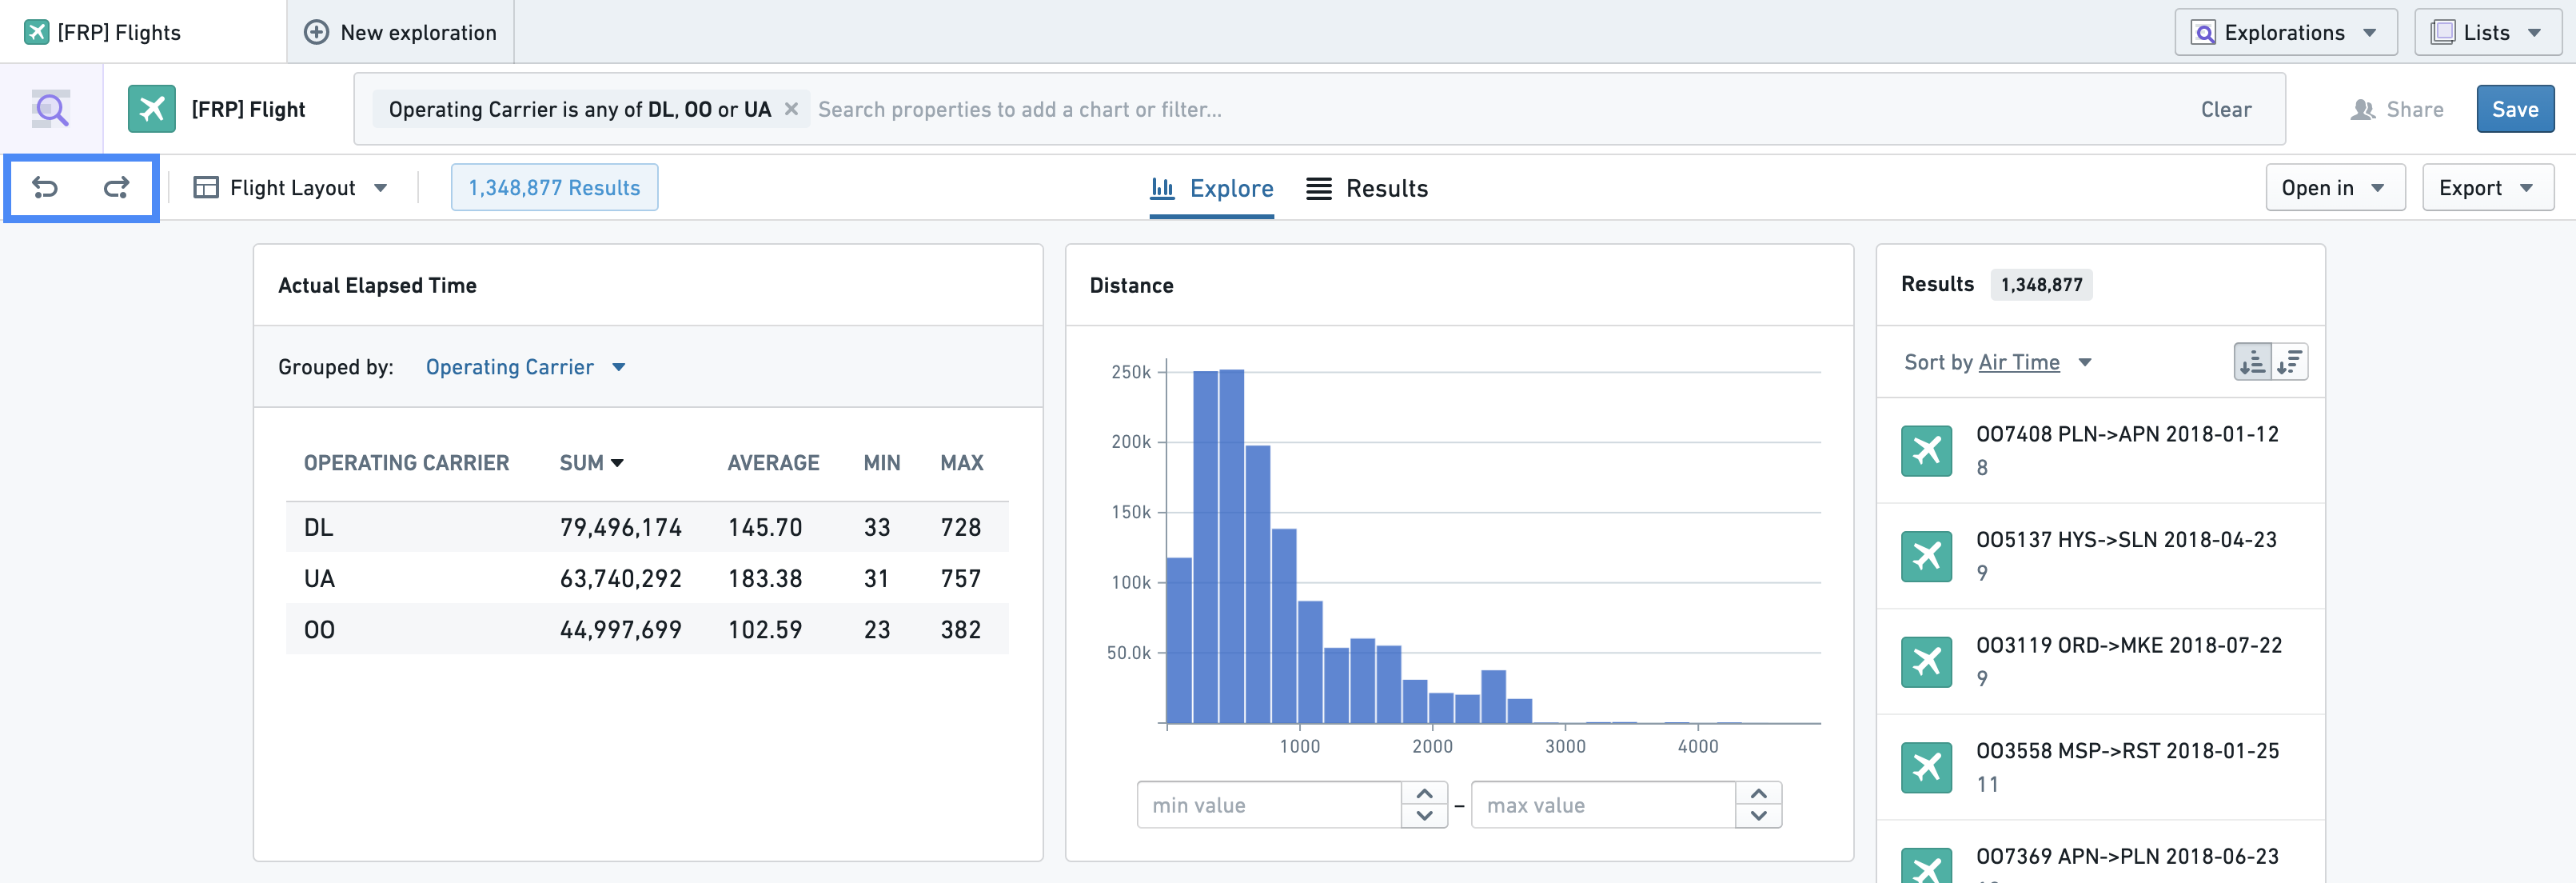The width and height of the screenshot is (2576, 883).
Task: Open flight OO7408 PLN->APN icon
Action: 1926,451
